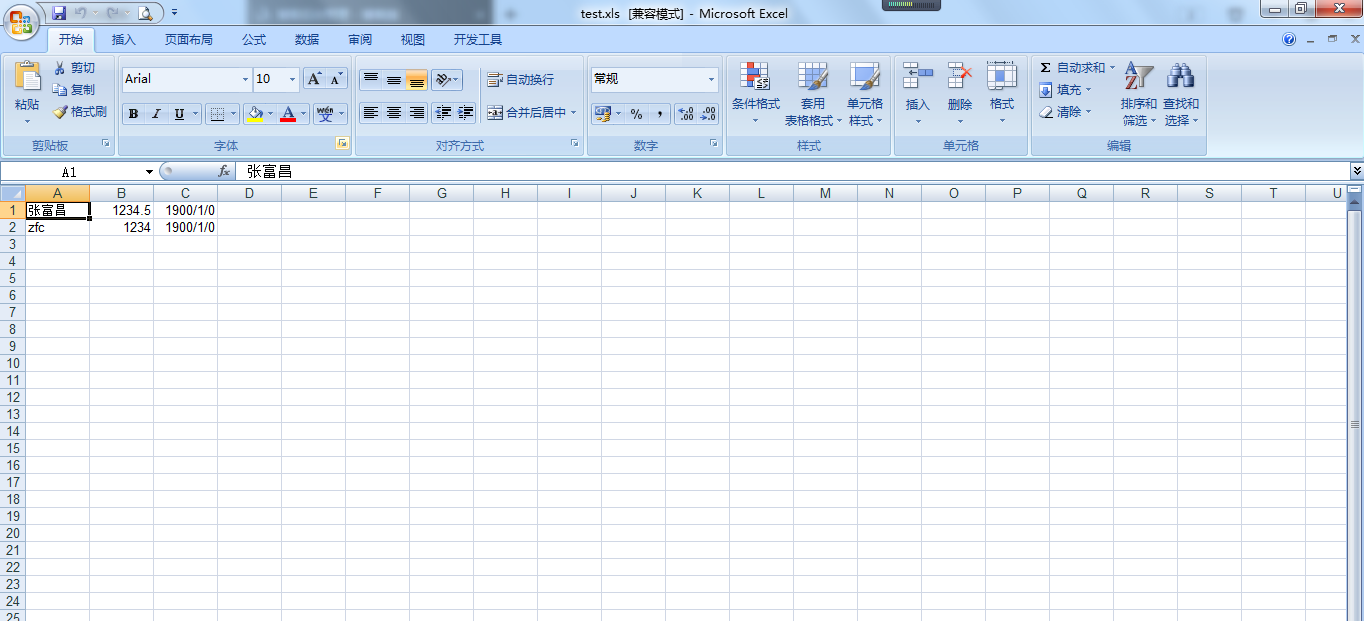Decrease font size with small A button
This screenshot has width=1364, height=621.
(x=337, y=79)
